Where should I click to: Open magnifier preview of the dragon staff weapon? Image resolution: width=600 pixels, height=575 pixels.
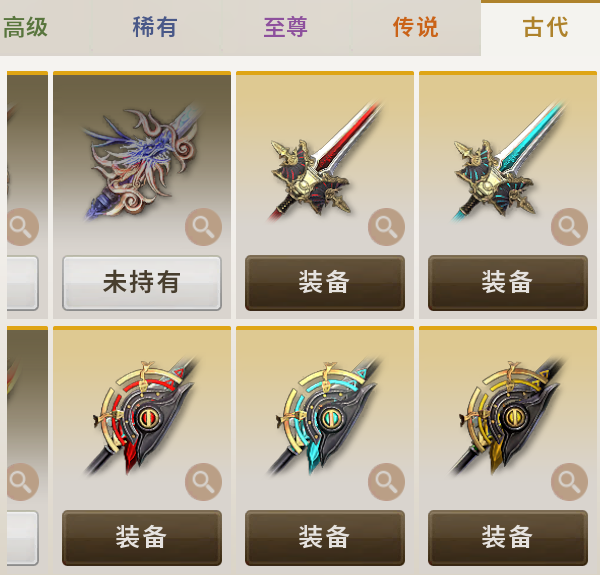click(x=203, y=227)
